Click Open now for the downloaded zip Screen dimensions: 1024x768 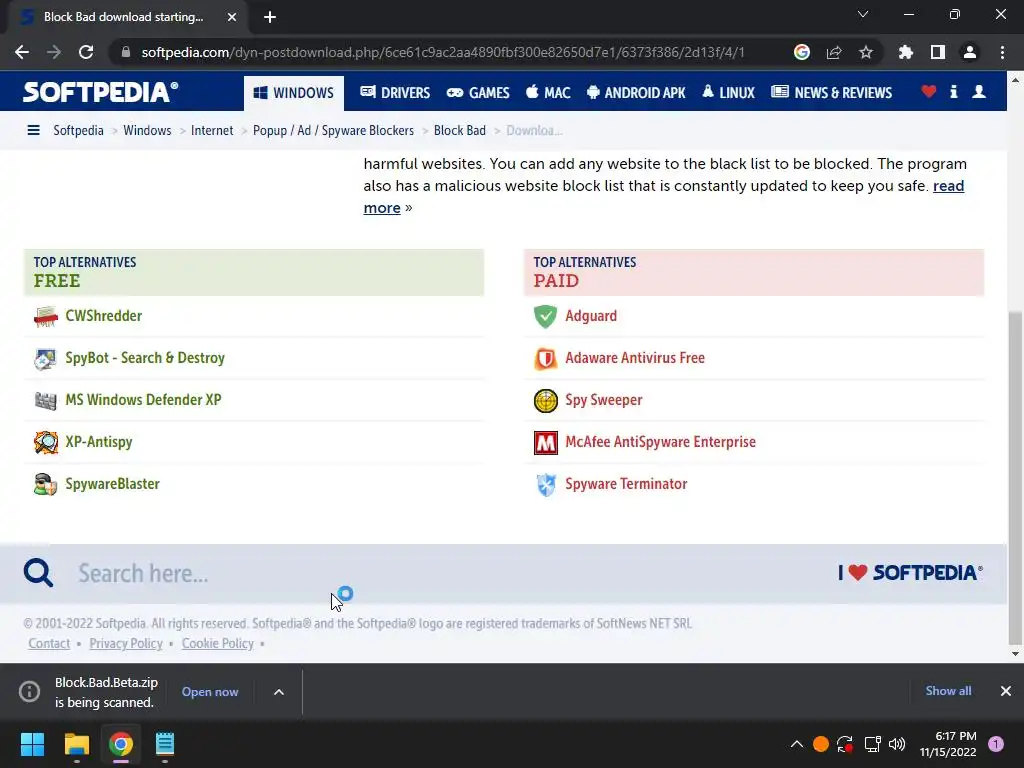[210, 692]
